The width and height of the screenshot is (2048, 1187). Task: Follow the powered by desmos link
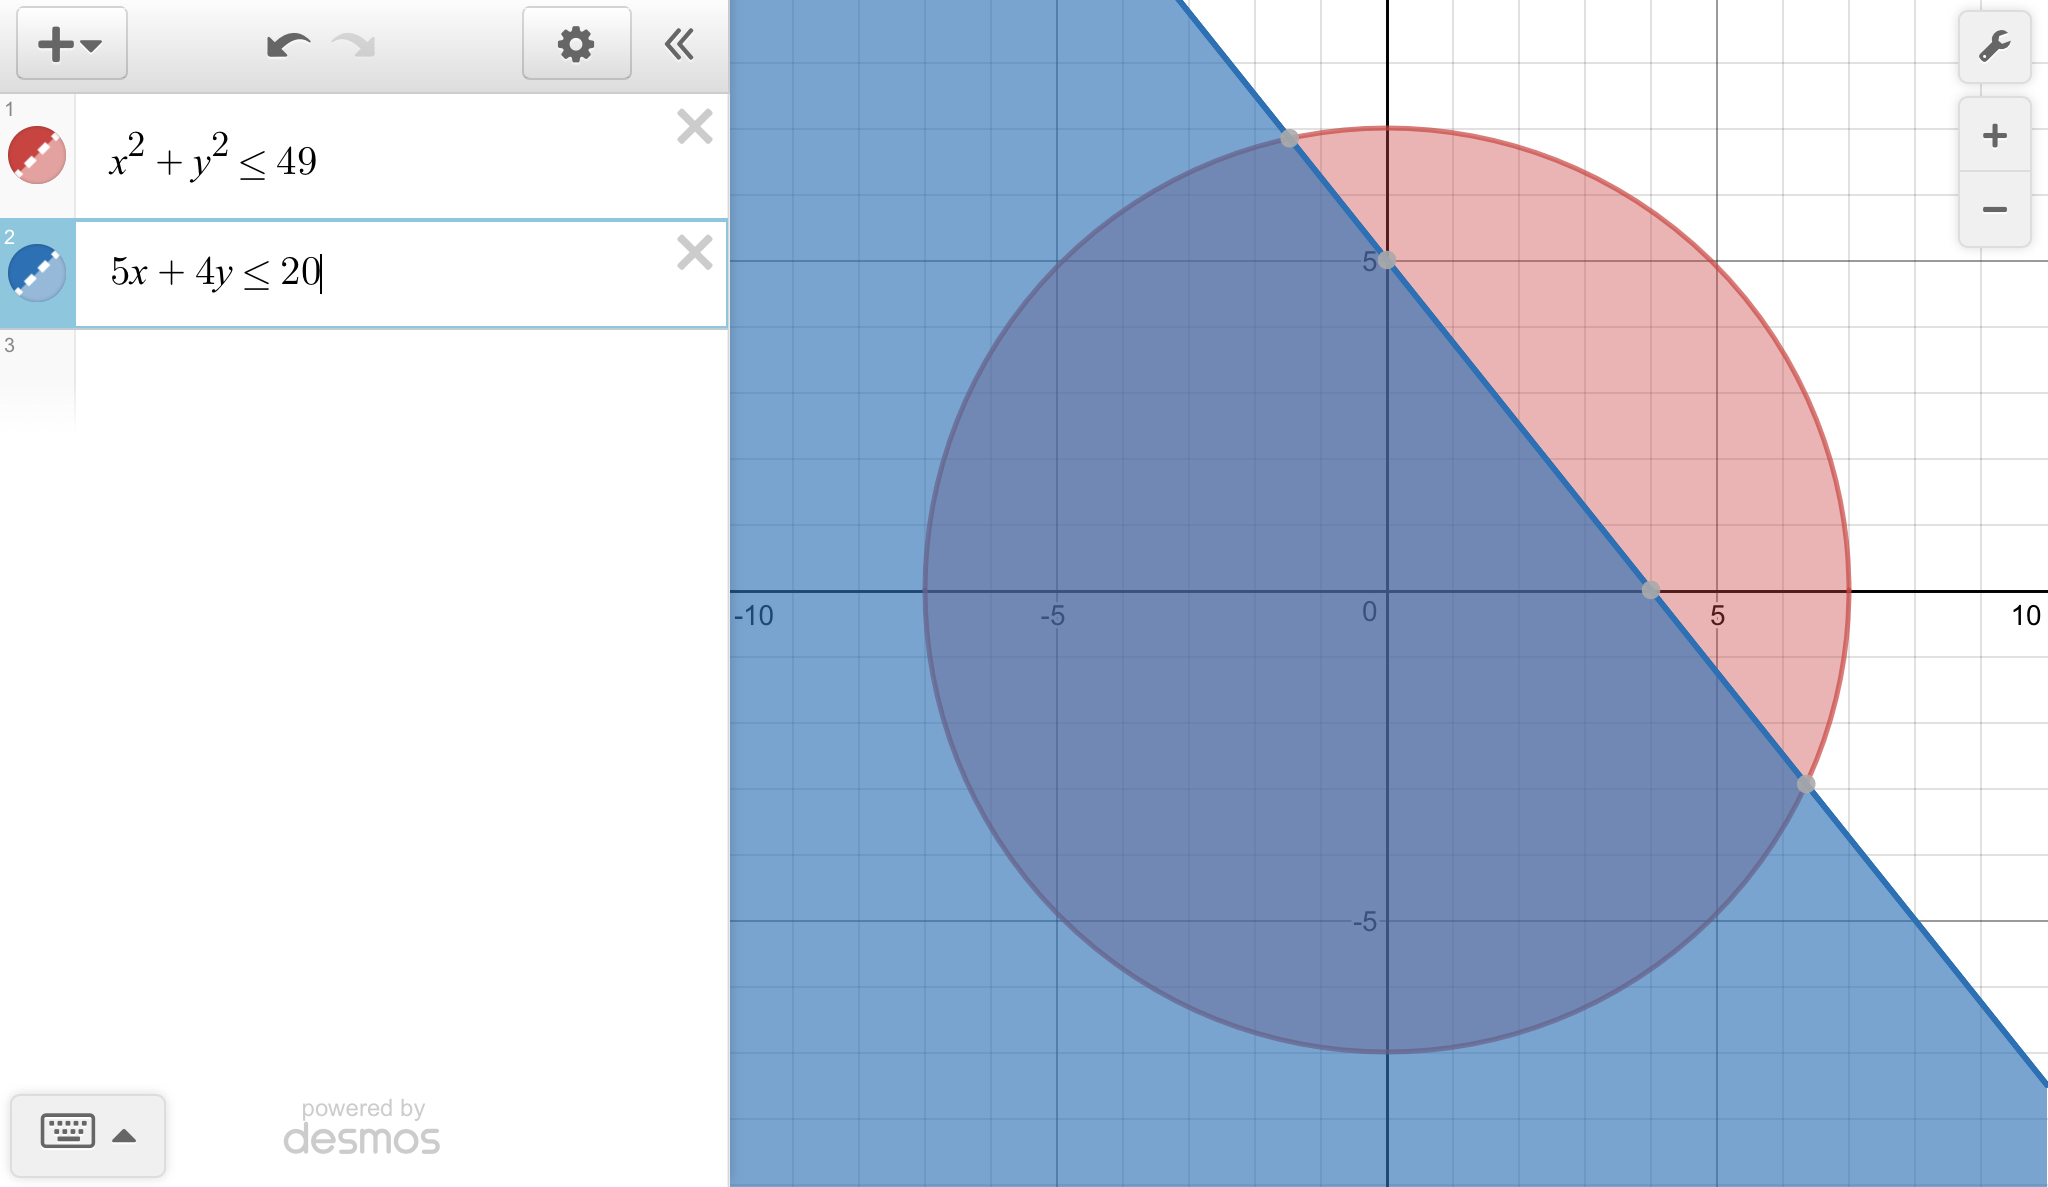[x=362, y=1128]
